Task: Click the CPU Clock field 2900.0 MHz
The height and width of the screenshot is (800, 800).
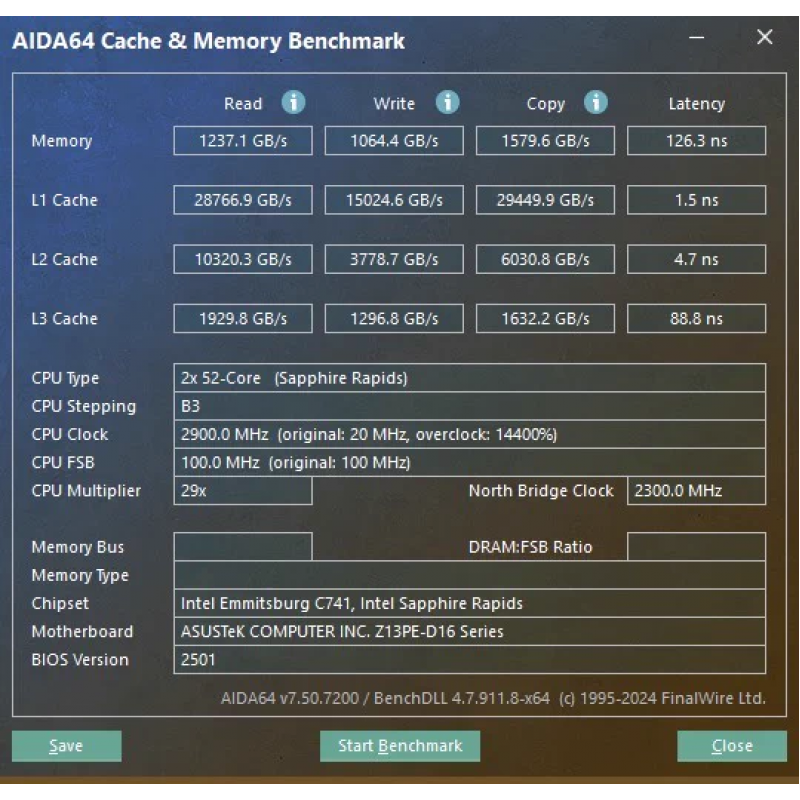Action: click(469, 434)
